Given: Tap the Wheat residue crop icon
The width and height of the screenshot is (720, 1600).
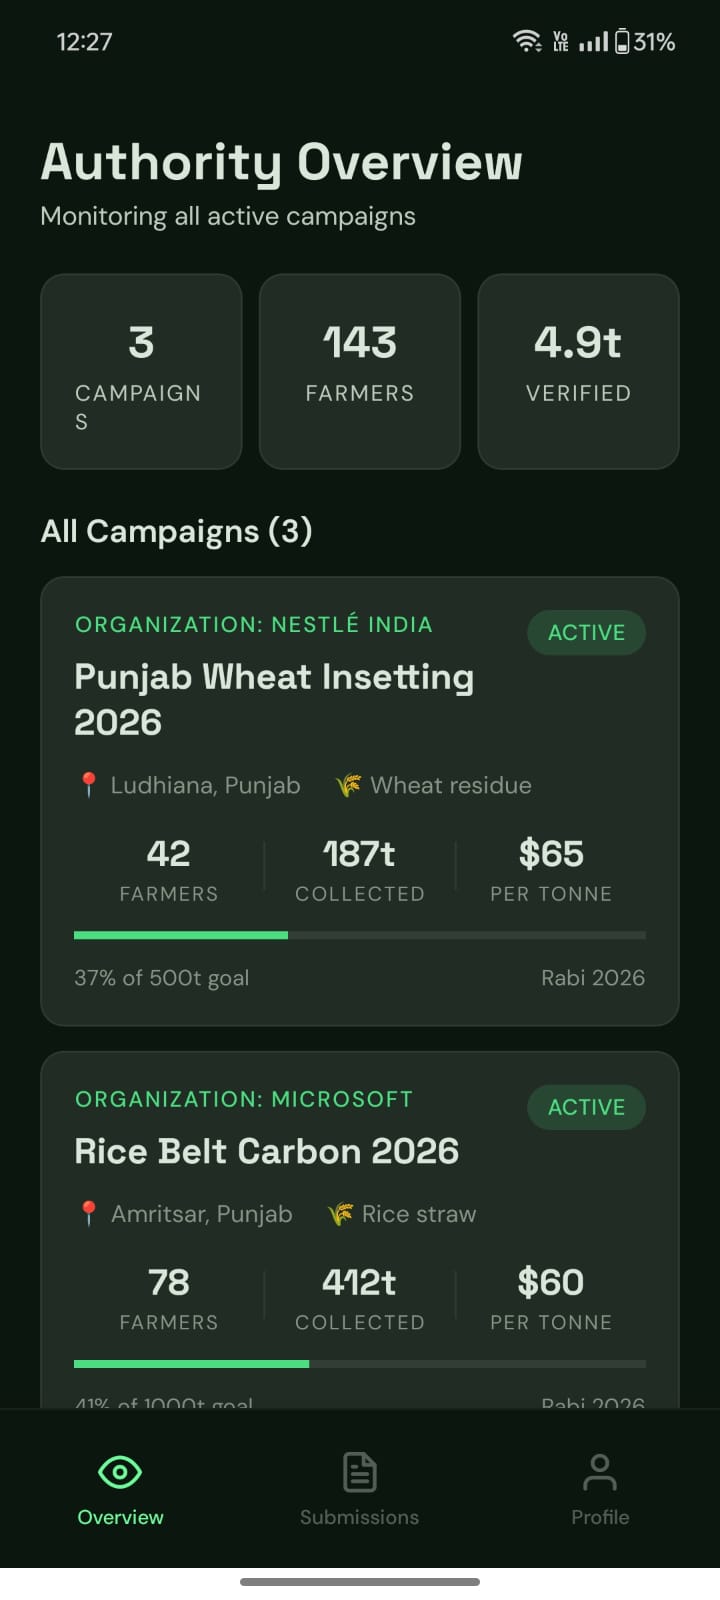Looking at the screenshot, I should point(348,785).
